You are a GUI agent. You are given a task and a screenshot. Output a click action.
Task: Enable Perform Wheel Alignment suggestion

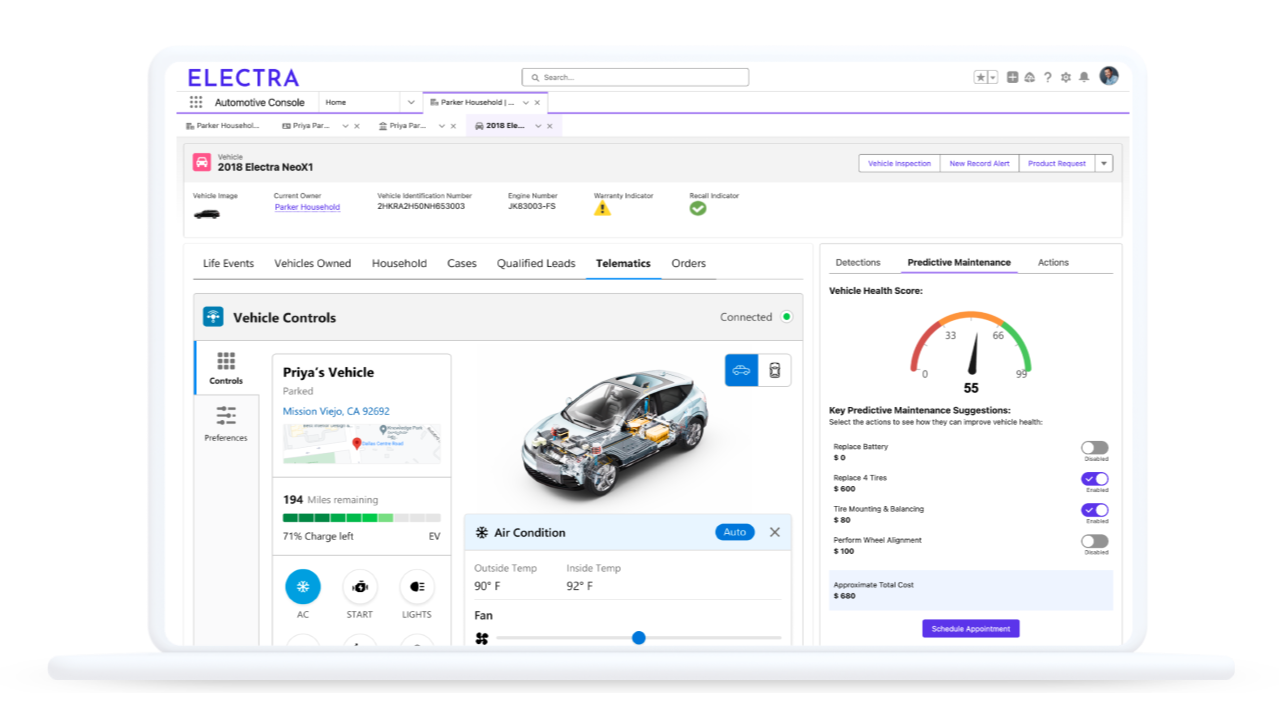tap(1094, 543)
